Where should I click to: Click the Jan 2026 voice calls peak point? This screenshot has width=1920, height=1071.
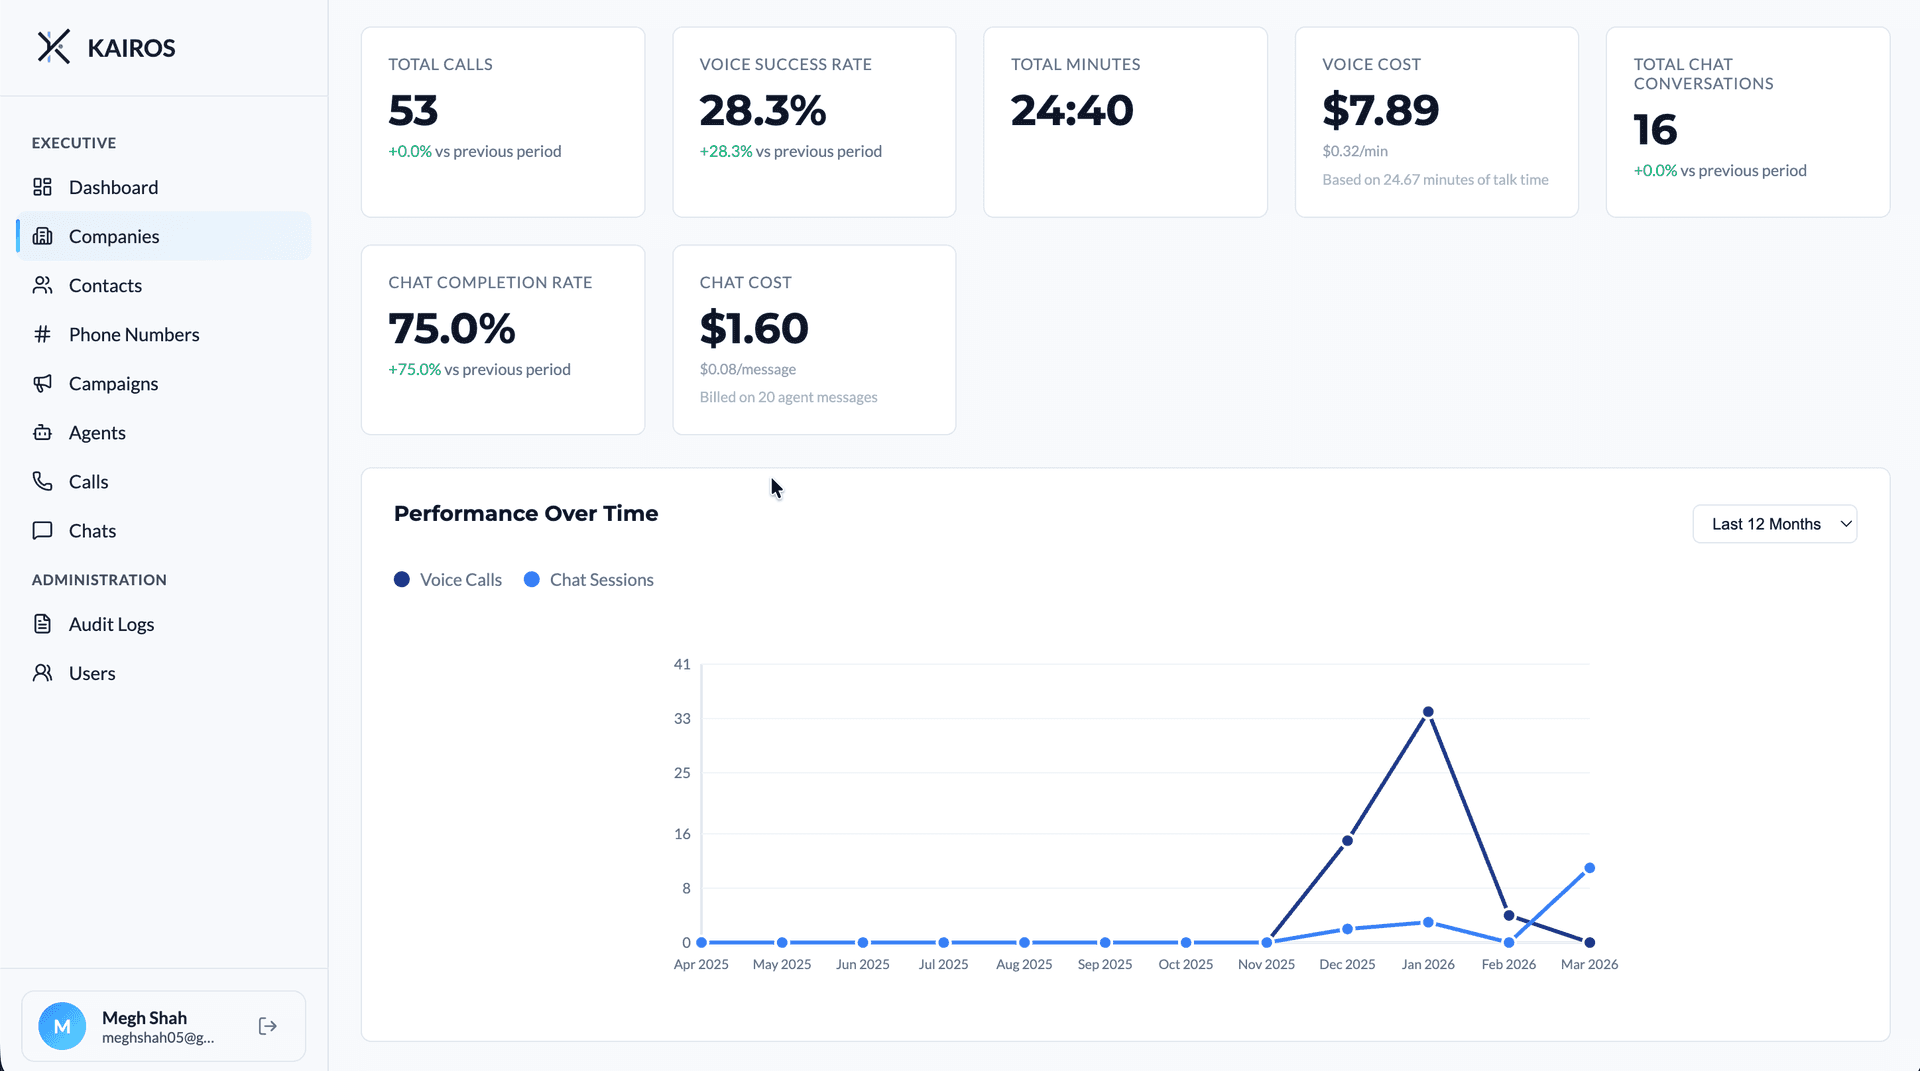point(1428,711)
